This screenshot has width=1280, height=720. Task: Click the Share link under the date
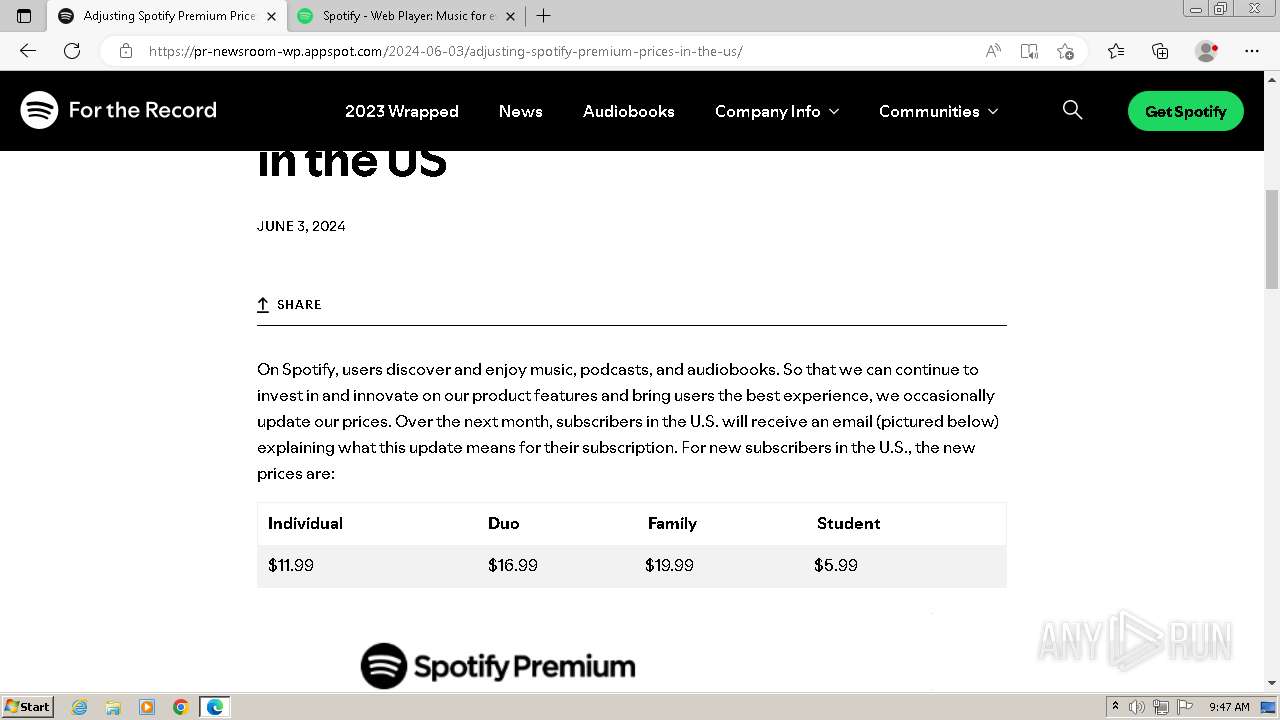pos(289,305)
